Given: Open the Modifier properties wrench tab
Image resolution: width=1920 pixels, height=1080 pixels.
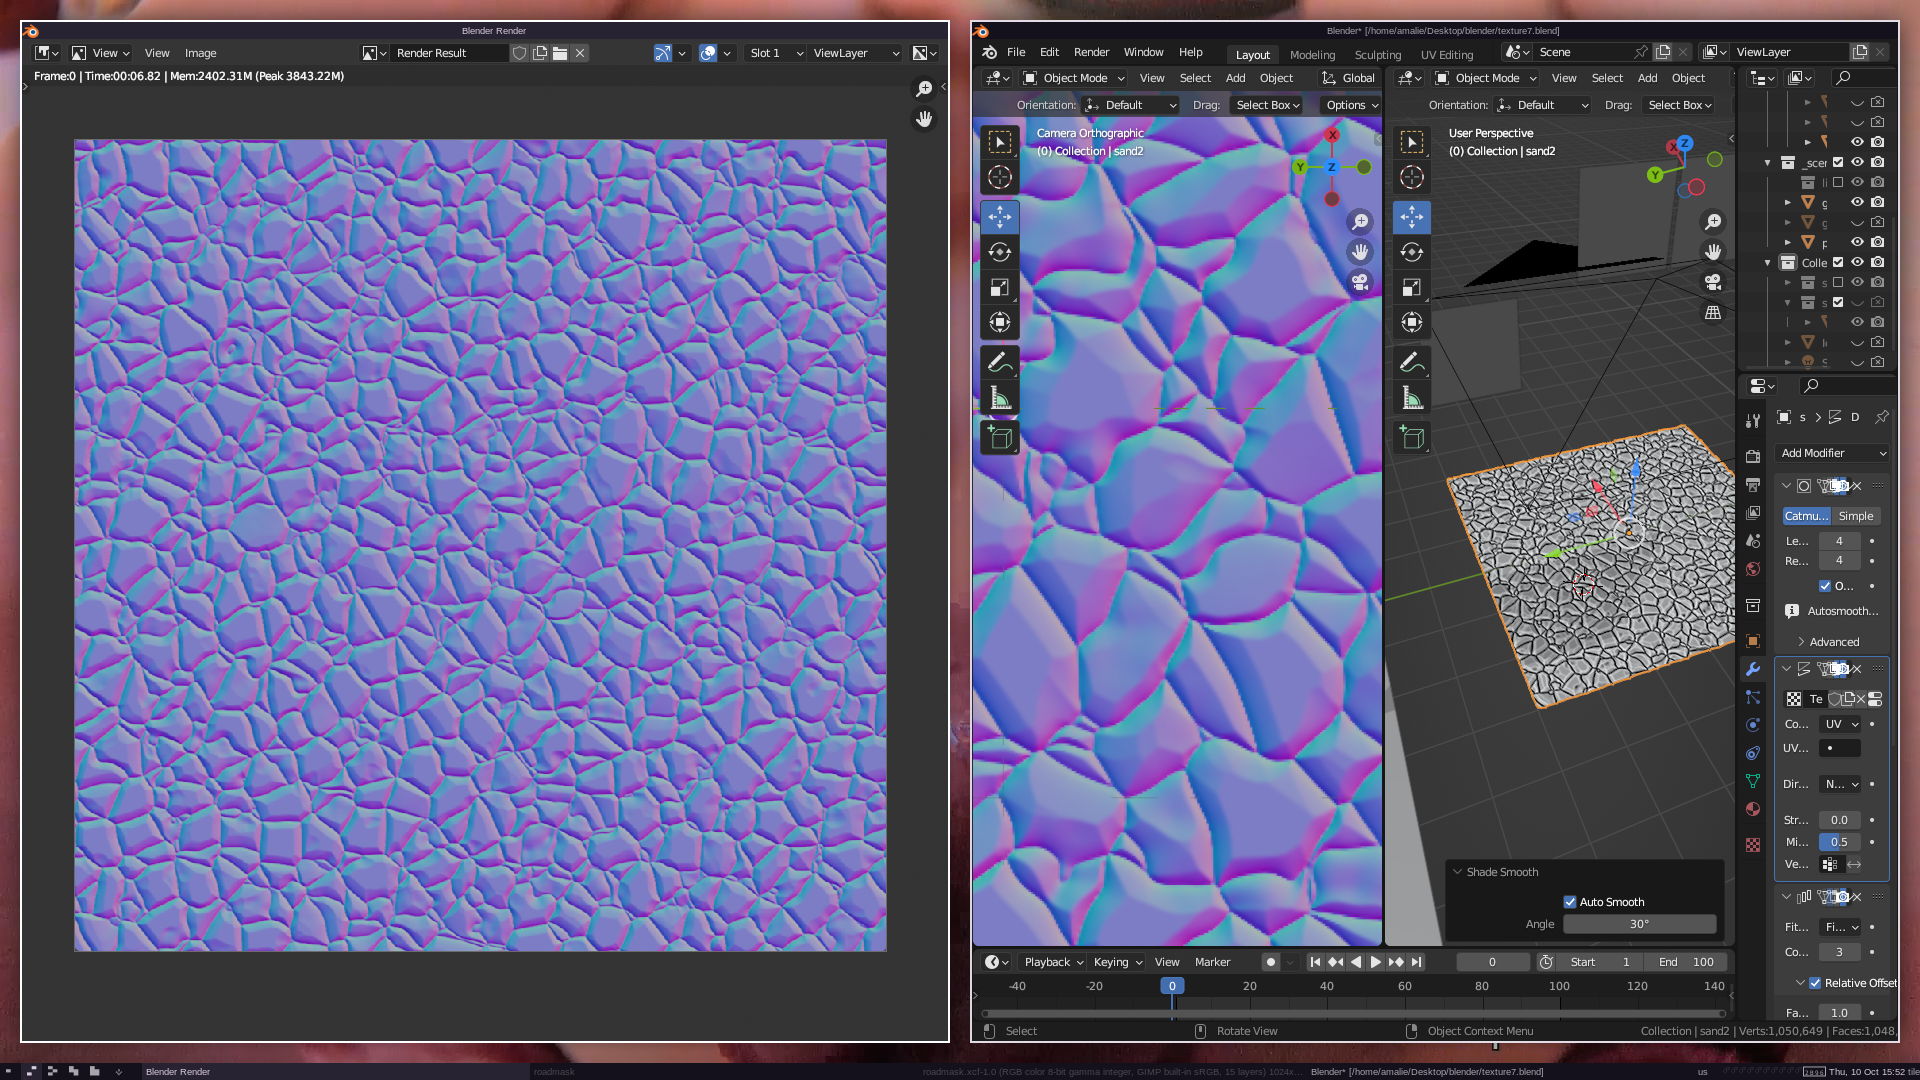Looking at the screenshot, I should tap(1752, 669).
